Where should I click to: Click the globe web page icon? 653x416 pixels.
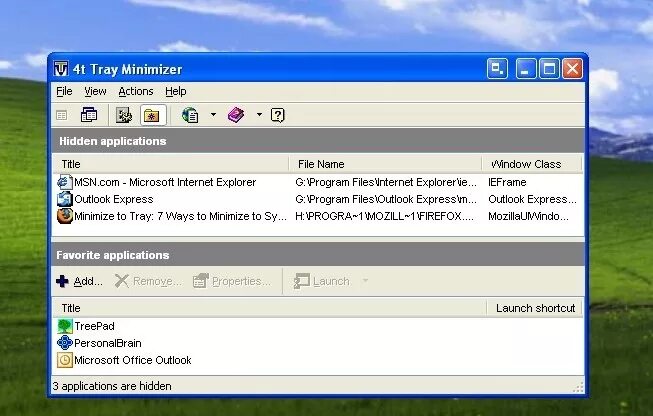point(190,115)
